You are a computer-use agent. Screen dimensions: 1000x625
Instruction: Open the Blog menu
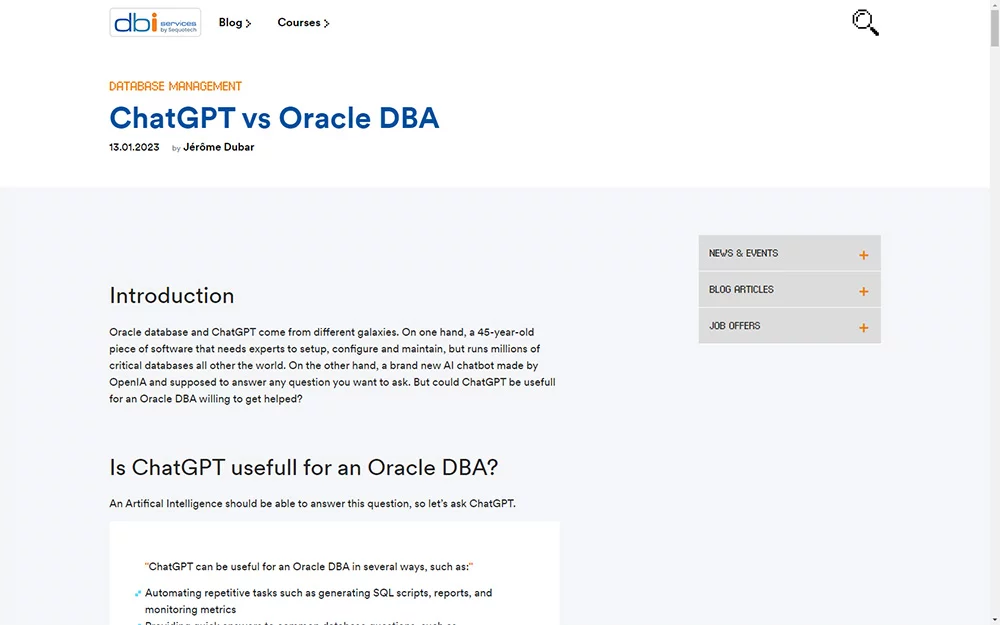tap(235, 22)
